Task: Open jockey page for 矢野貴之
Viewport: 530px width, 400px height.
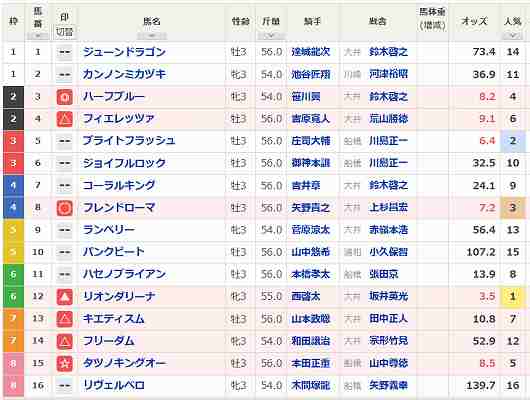Action: point(310,208)
